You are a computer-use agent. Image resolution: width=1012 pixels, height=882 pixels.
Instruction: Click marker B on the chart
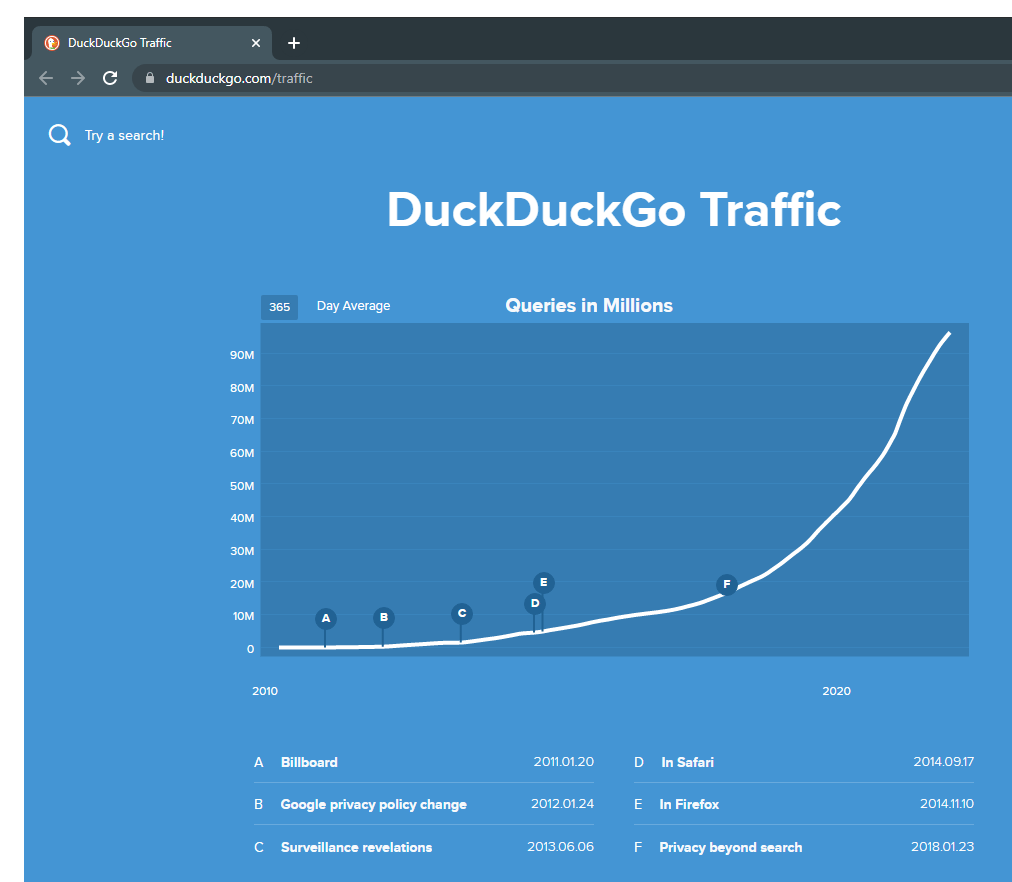[384, 617]
